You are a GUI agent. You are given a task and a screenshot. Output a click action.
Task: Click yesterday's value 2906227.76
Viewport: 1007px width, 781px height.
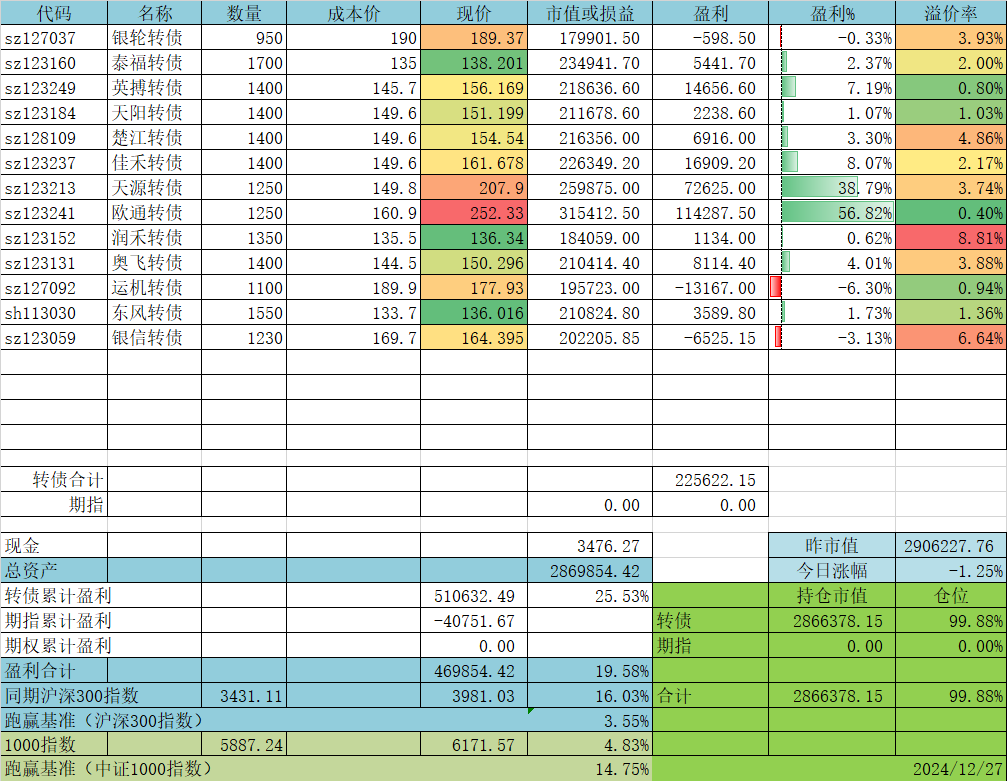(951, 546)
